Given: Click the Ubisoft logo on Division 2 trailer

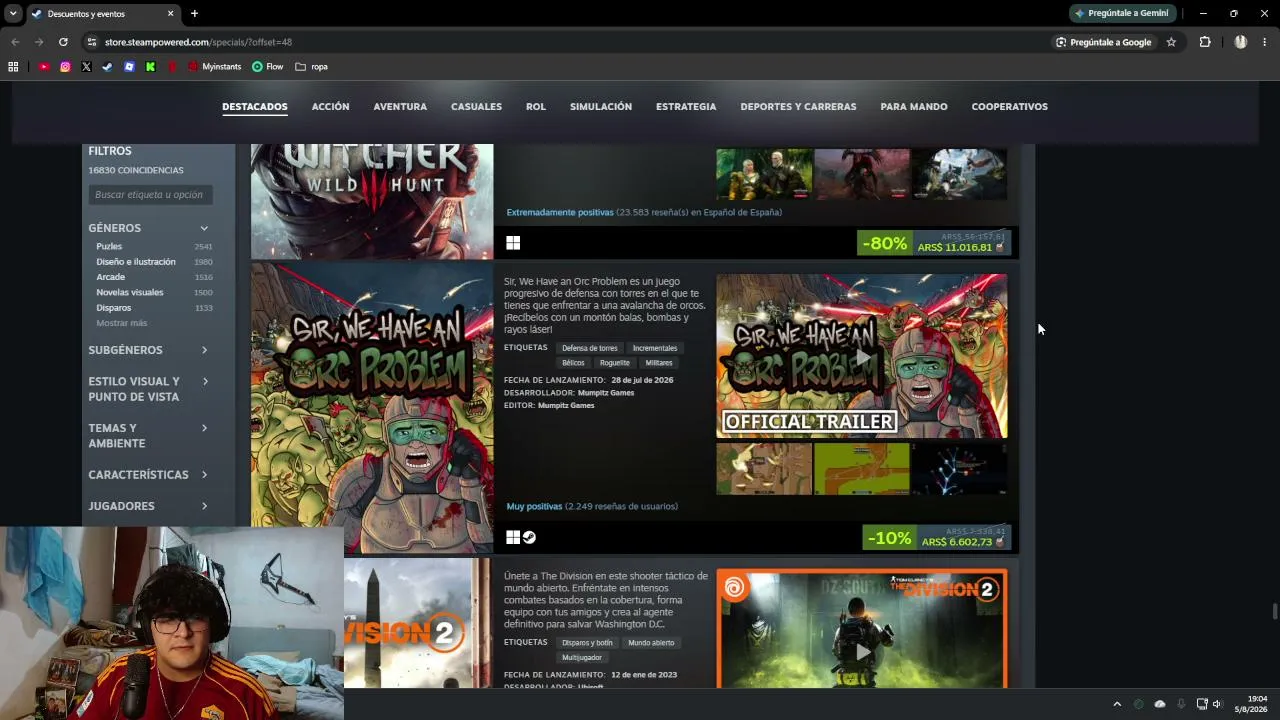Looking at the screenshot, I should click(734, 588).
